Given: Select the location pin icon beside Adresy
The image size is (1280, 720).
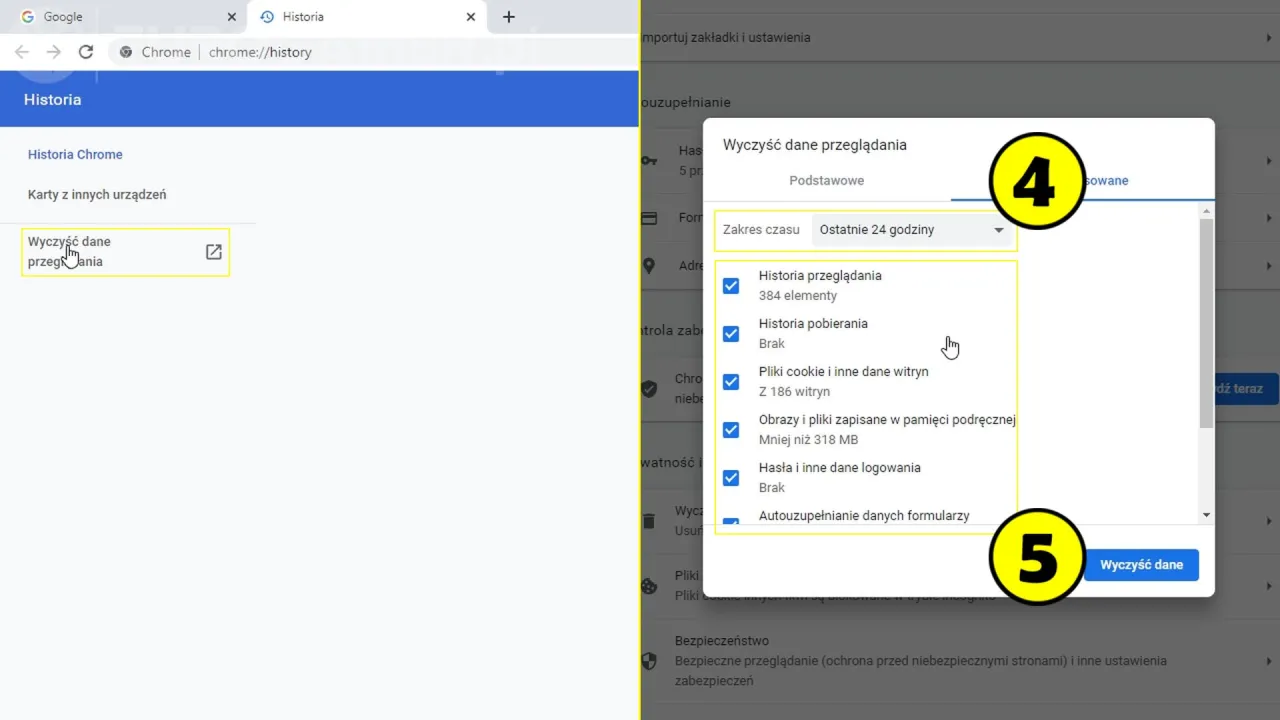Looking at the screenshot, I should pos(649,266).
